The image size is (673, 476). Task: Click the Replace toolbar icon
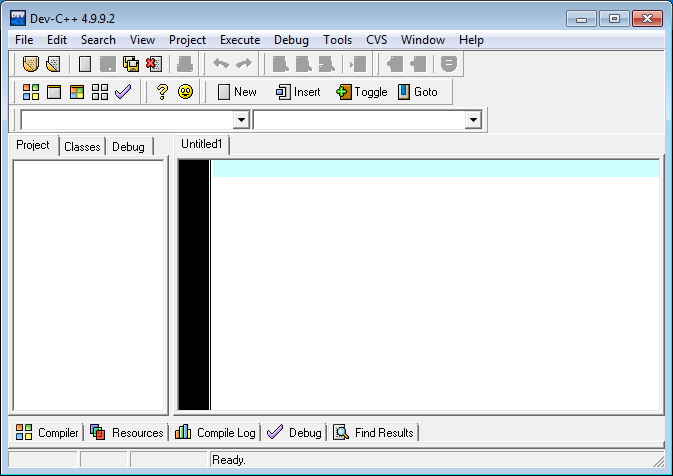click(304, 64)
